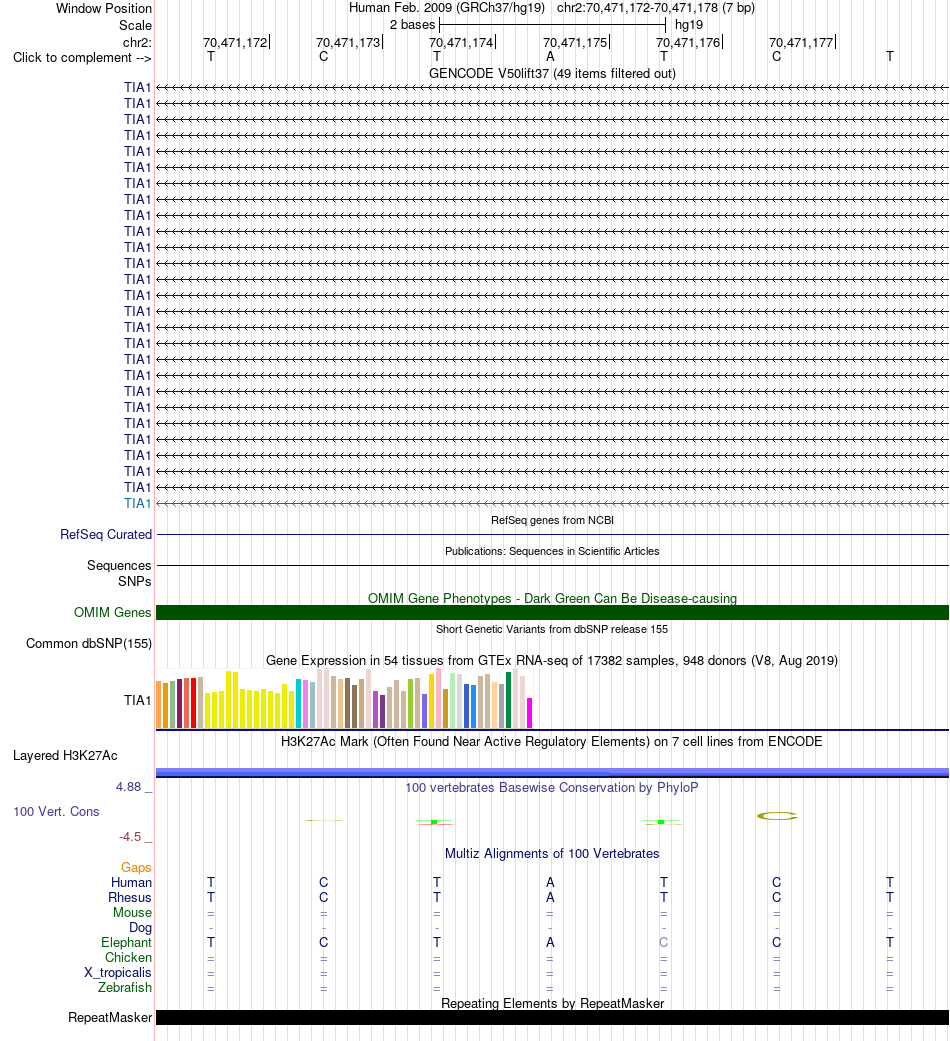This screenshot has width=950, height=1041.
Task: Click the -4.5 PhyloP lower scale value
Action: (131, 837)
